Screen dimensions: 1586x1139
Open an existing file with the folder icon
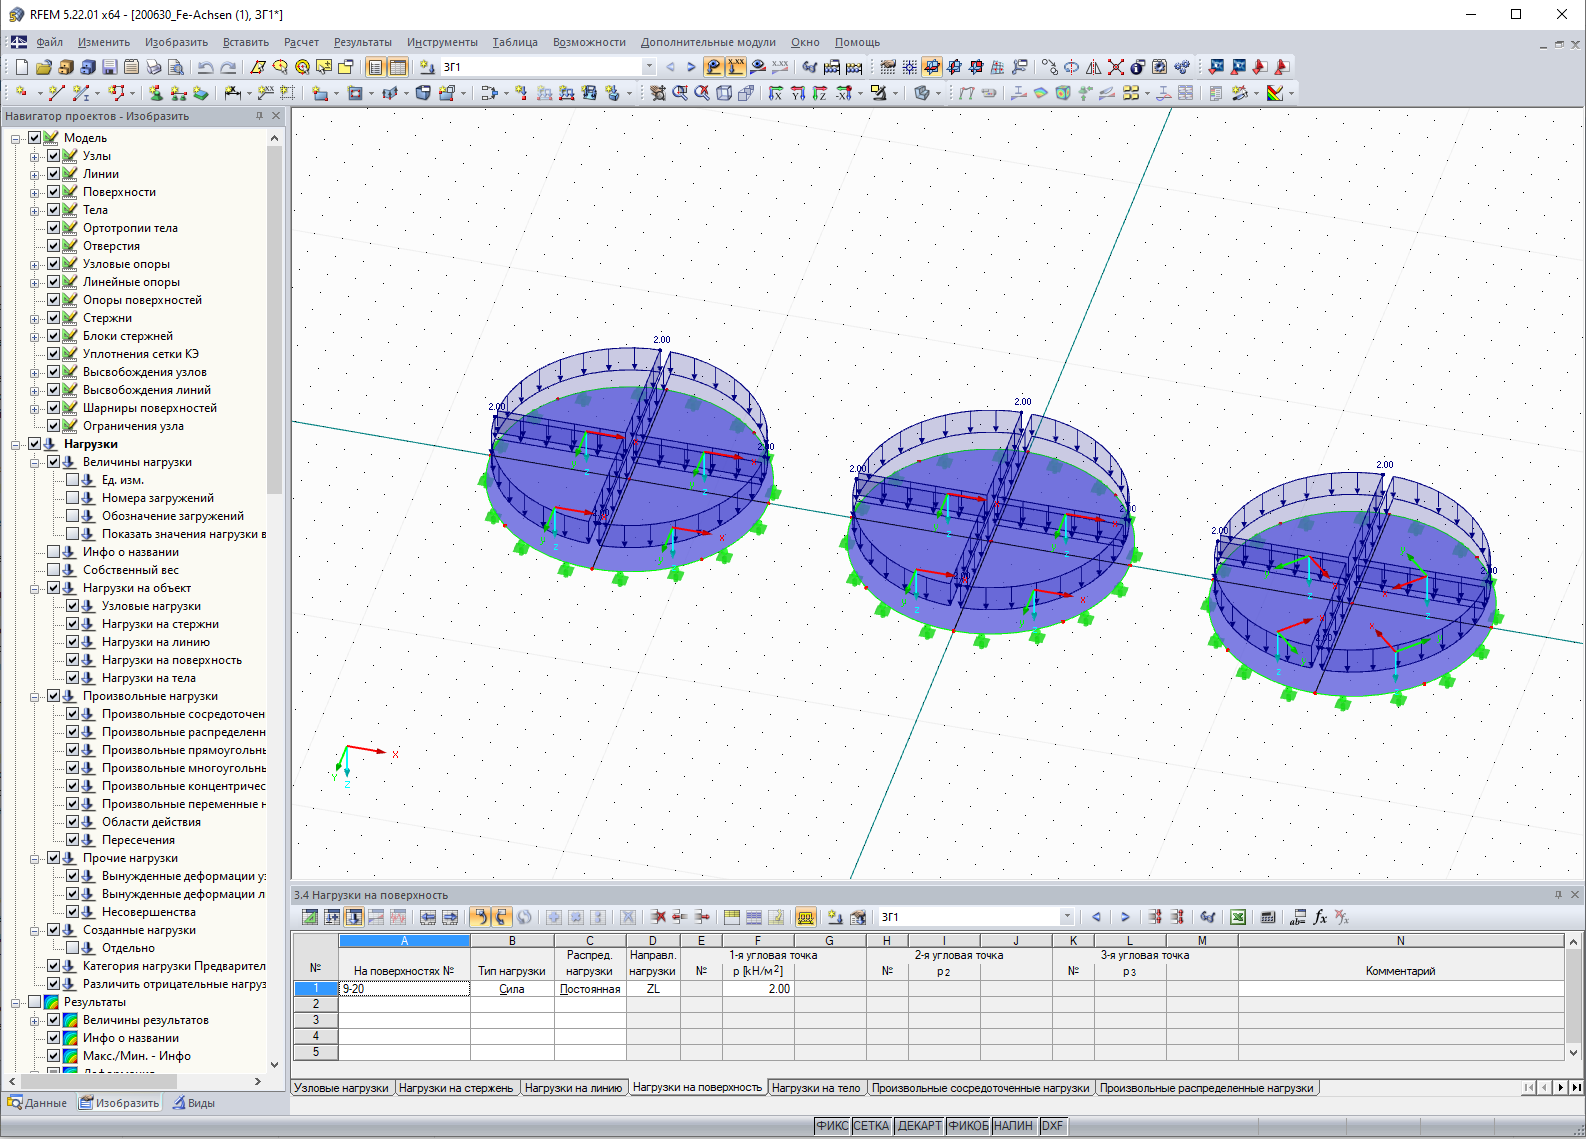(x=44, y=67)
